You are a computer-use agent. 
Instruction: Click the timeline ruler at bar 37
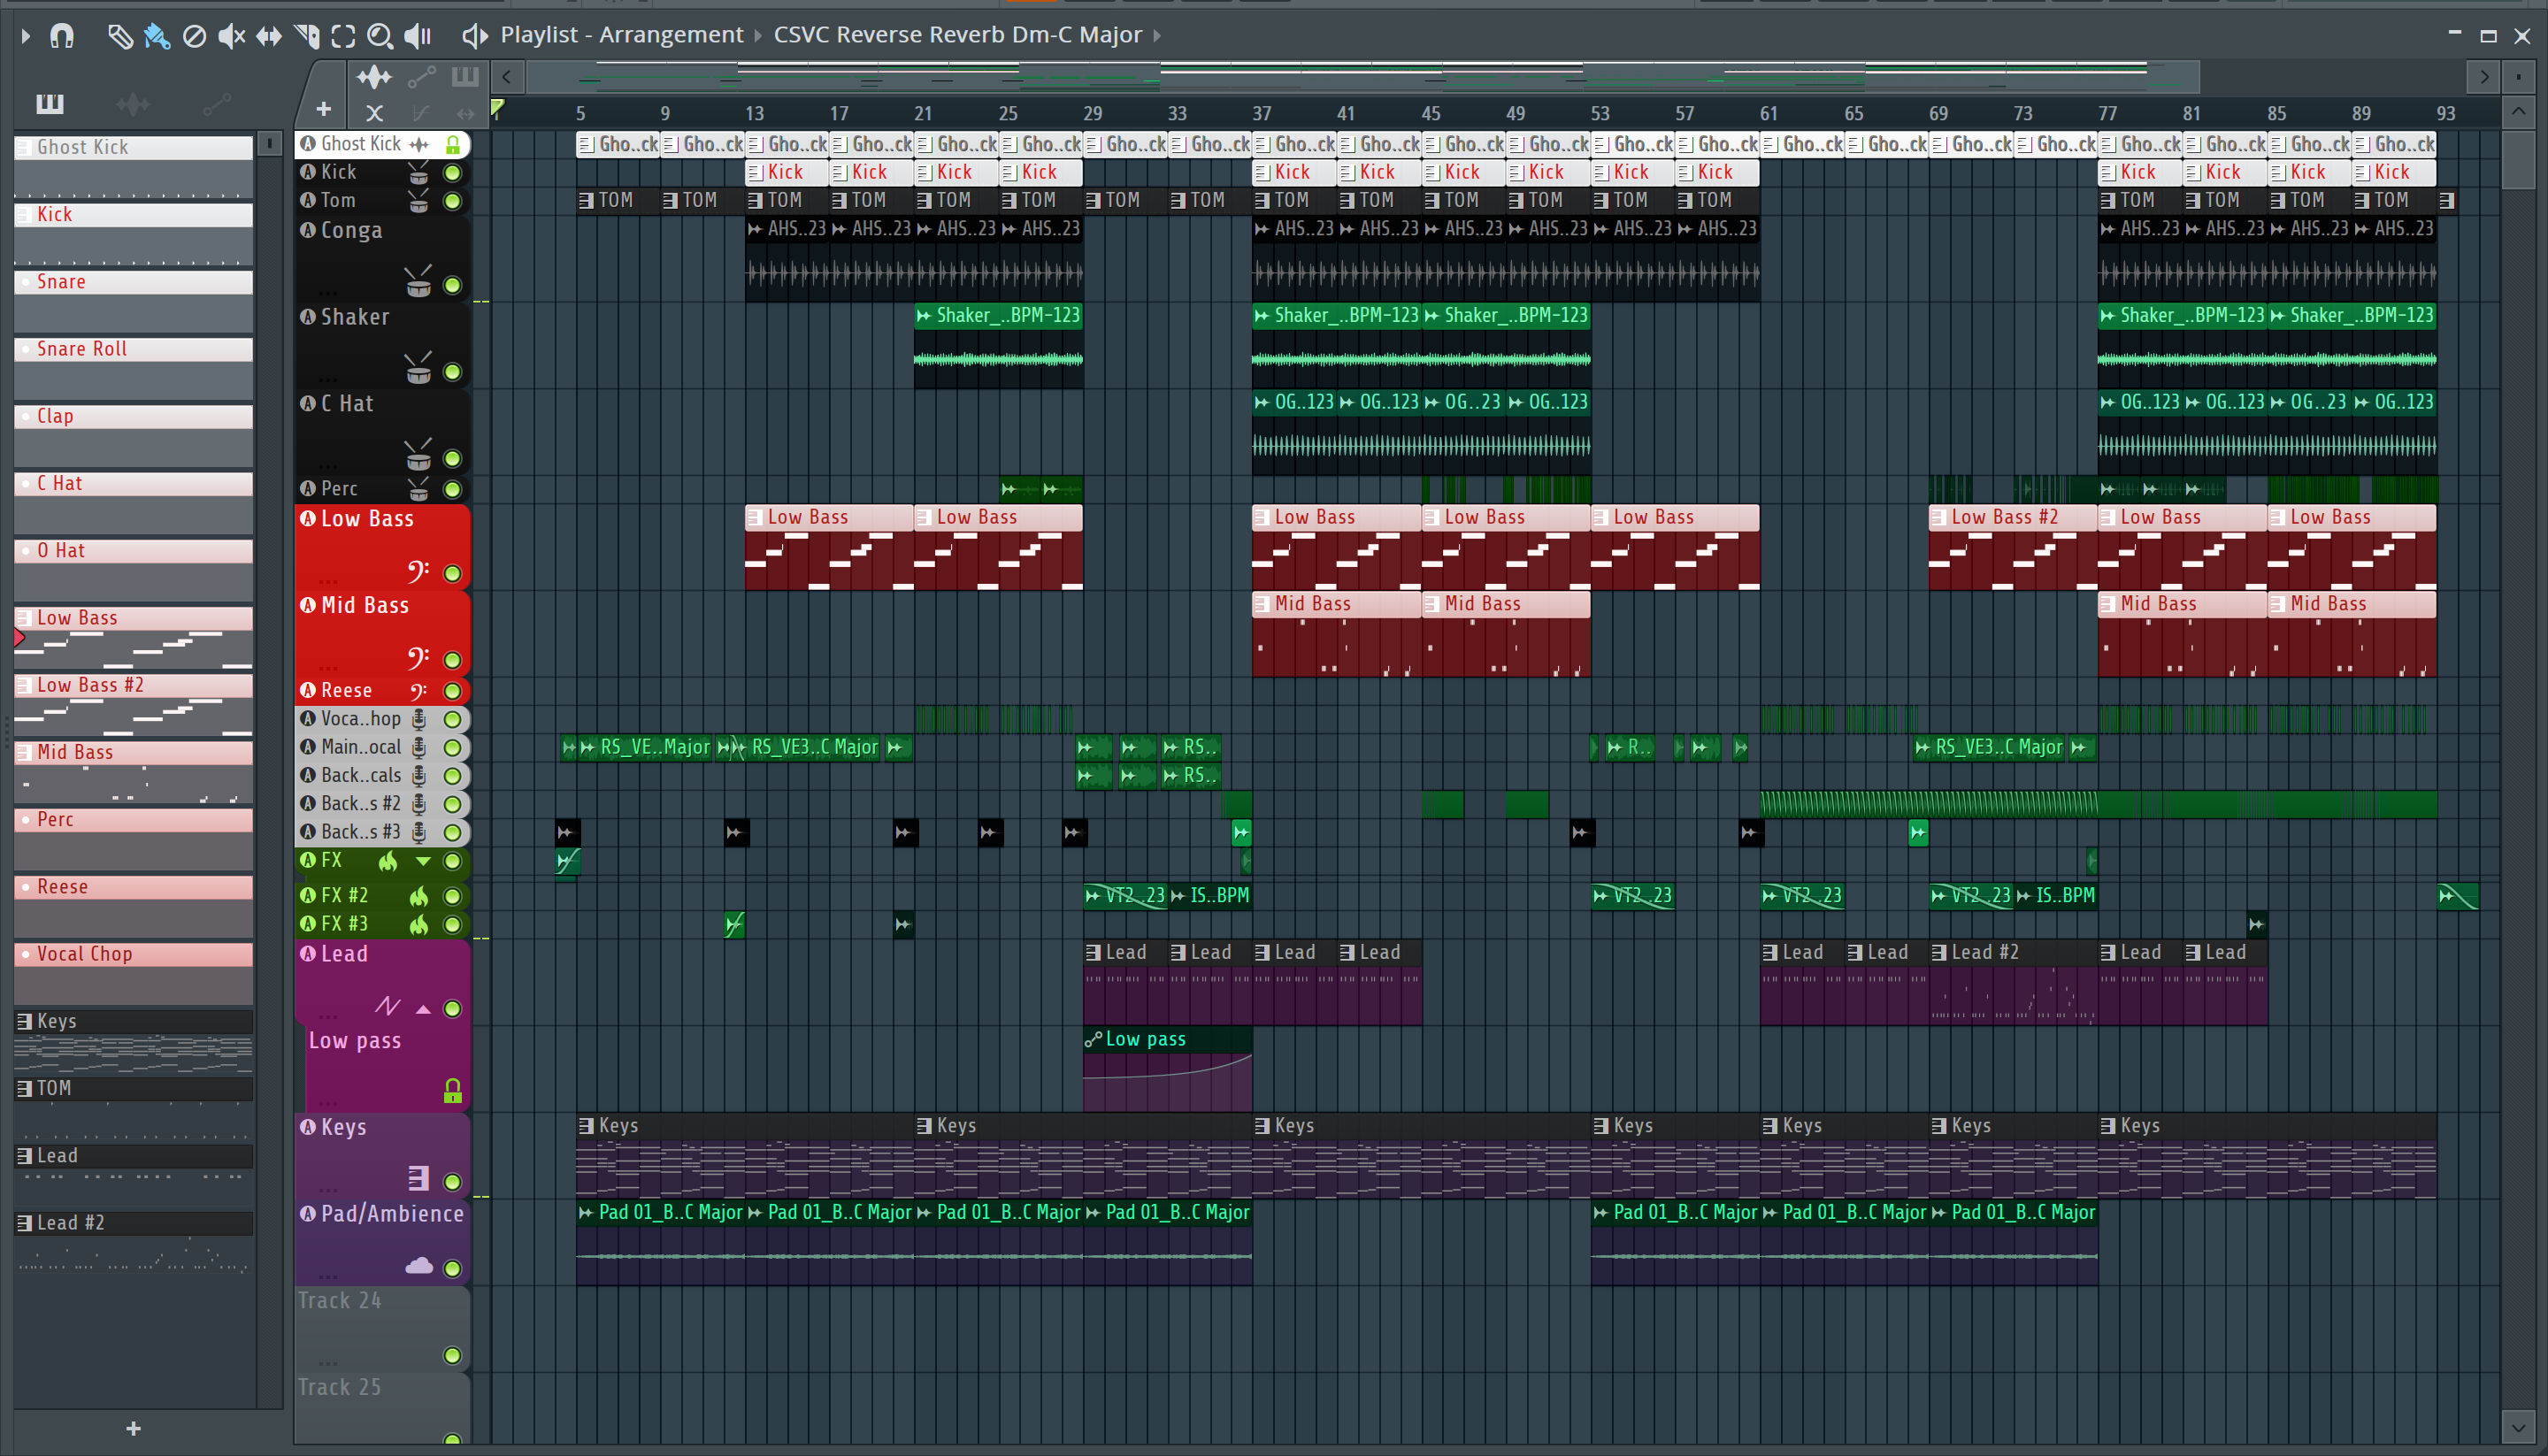point(1261,114)
